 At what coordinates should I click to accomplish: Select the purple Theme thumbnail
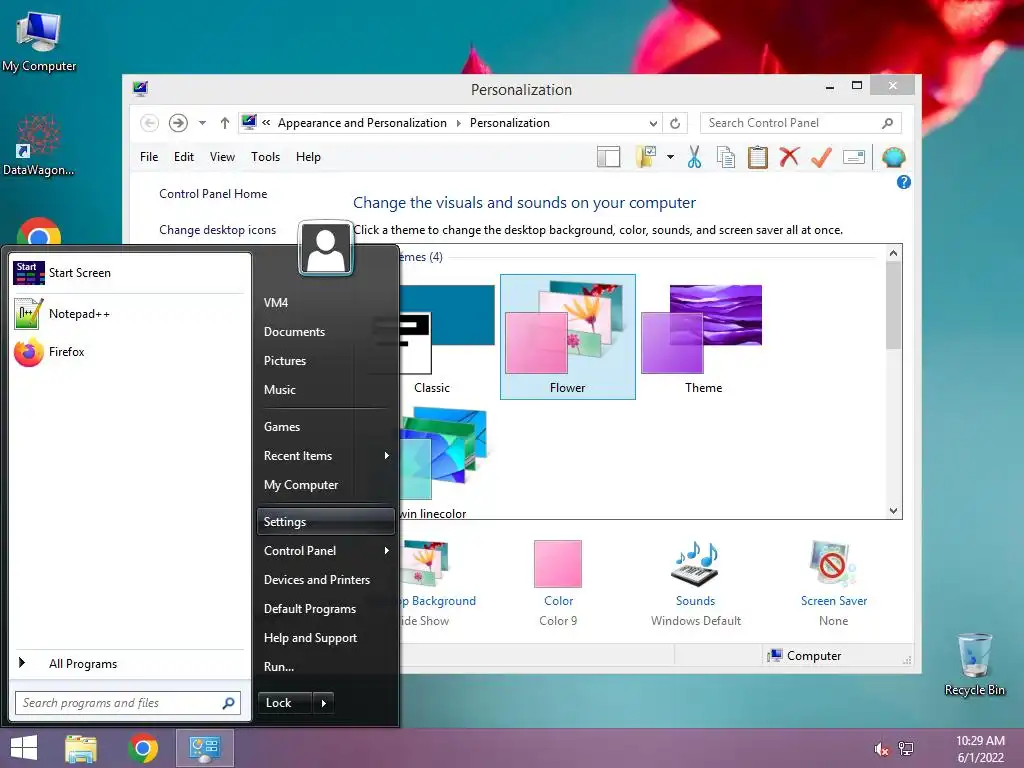click(x=703, y=336)
